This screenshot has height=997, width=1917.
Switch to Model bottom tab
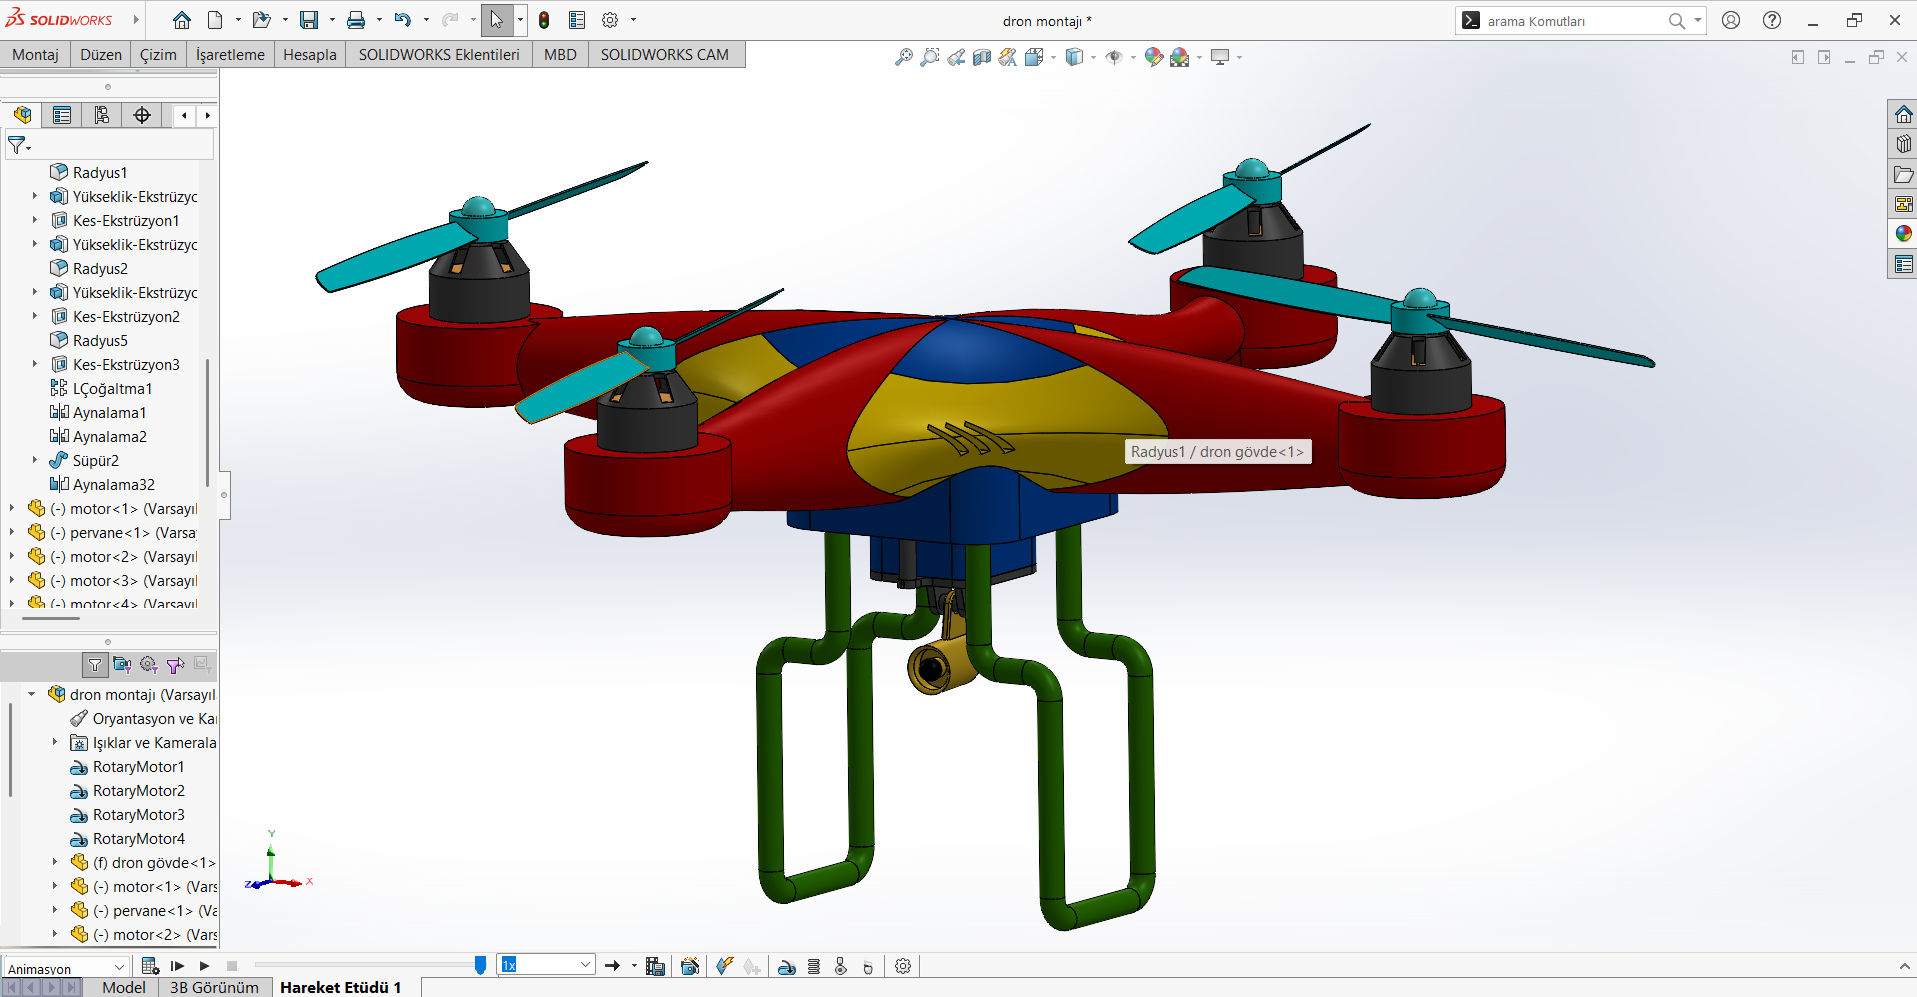click(124, 987)
